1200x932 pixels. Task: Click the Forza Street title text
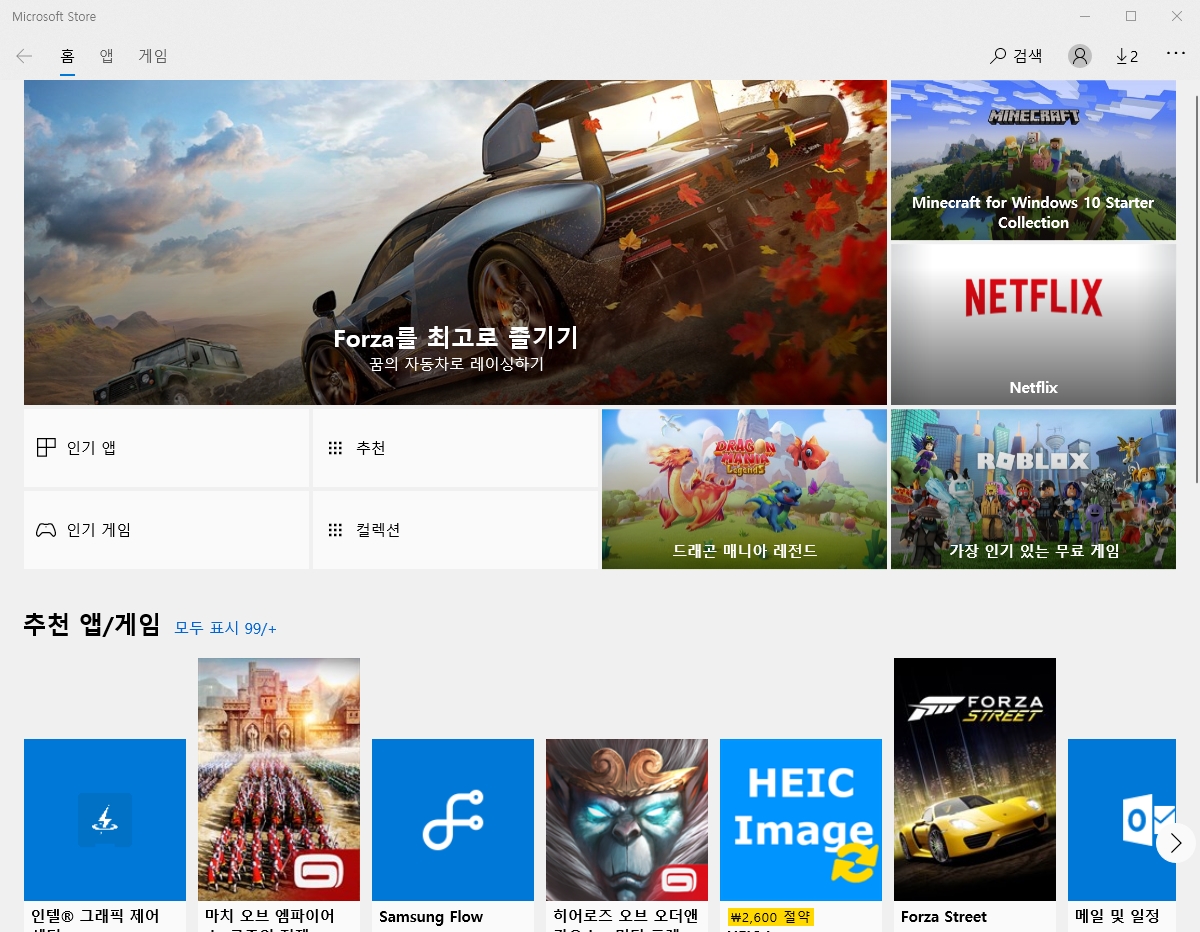click(944, 917)
